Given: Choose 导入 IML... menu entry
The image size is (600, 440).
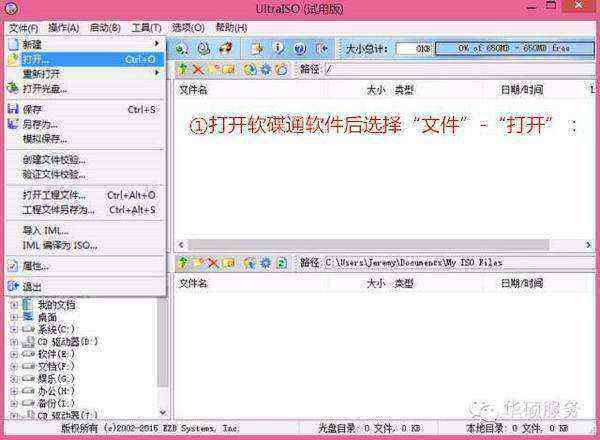Looking at the screenshot, I should click(85, 231).
